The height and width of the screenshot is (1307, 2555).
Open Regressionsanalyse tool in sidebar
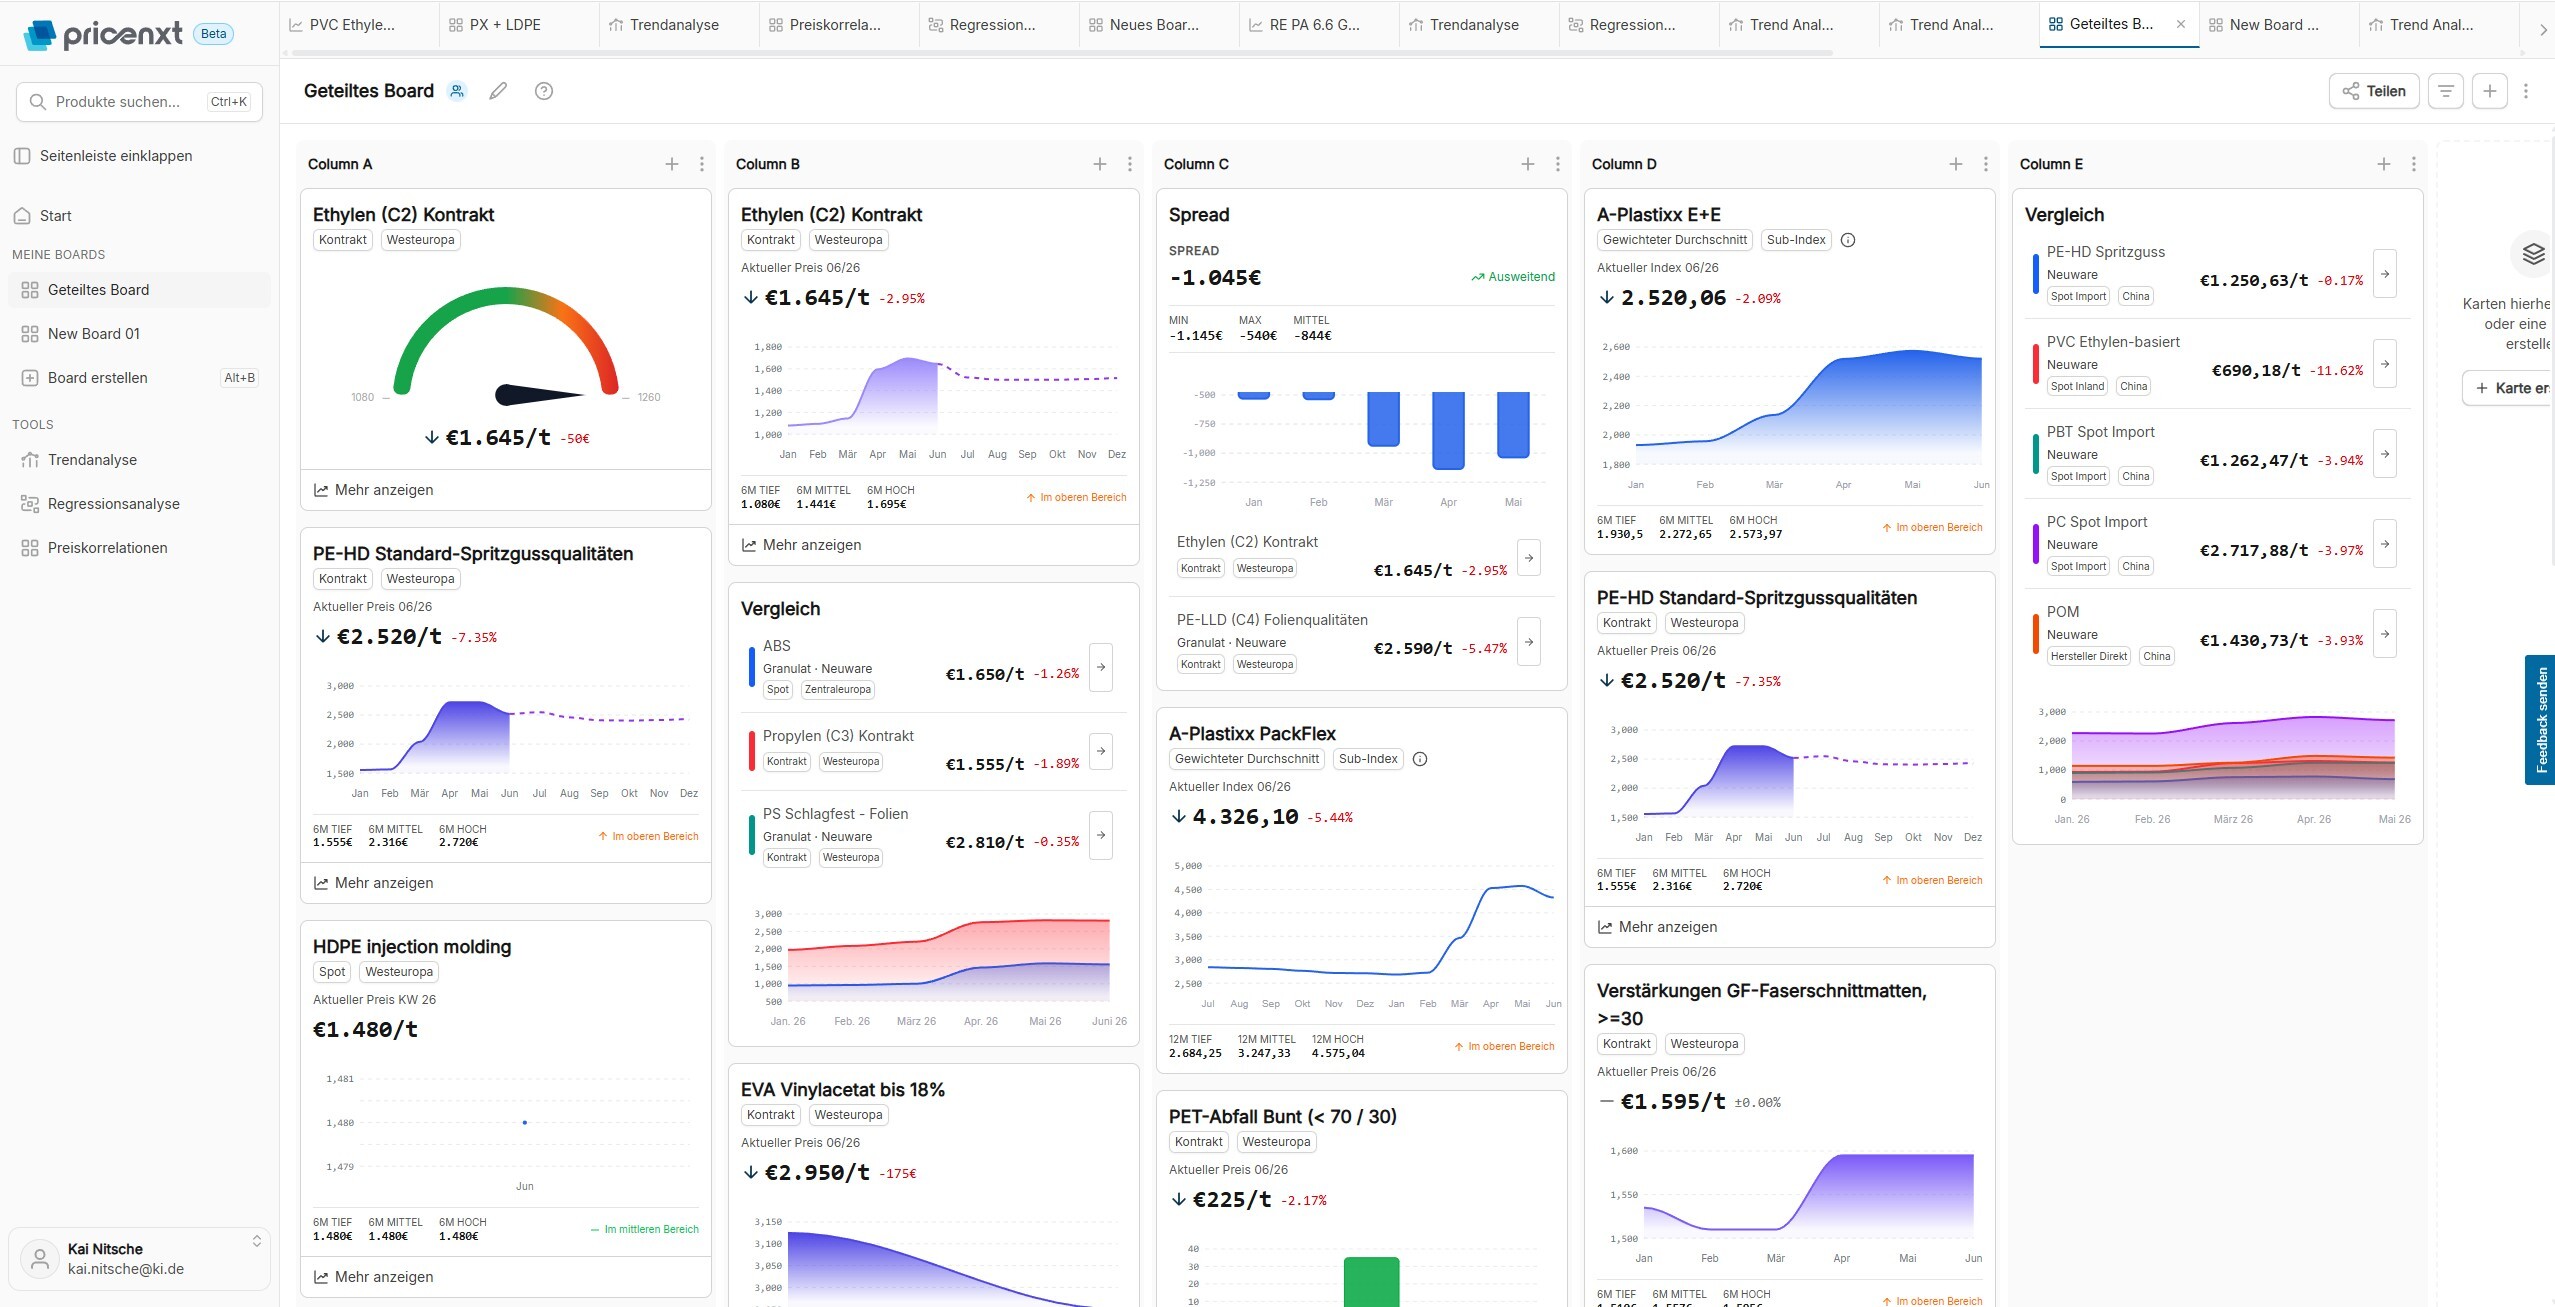coord(139,504)
